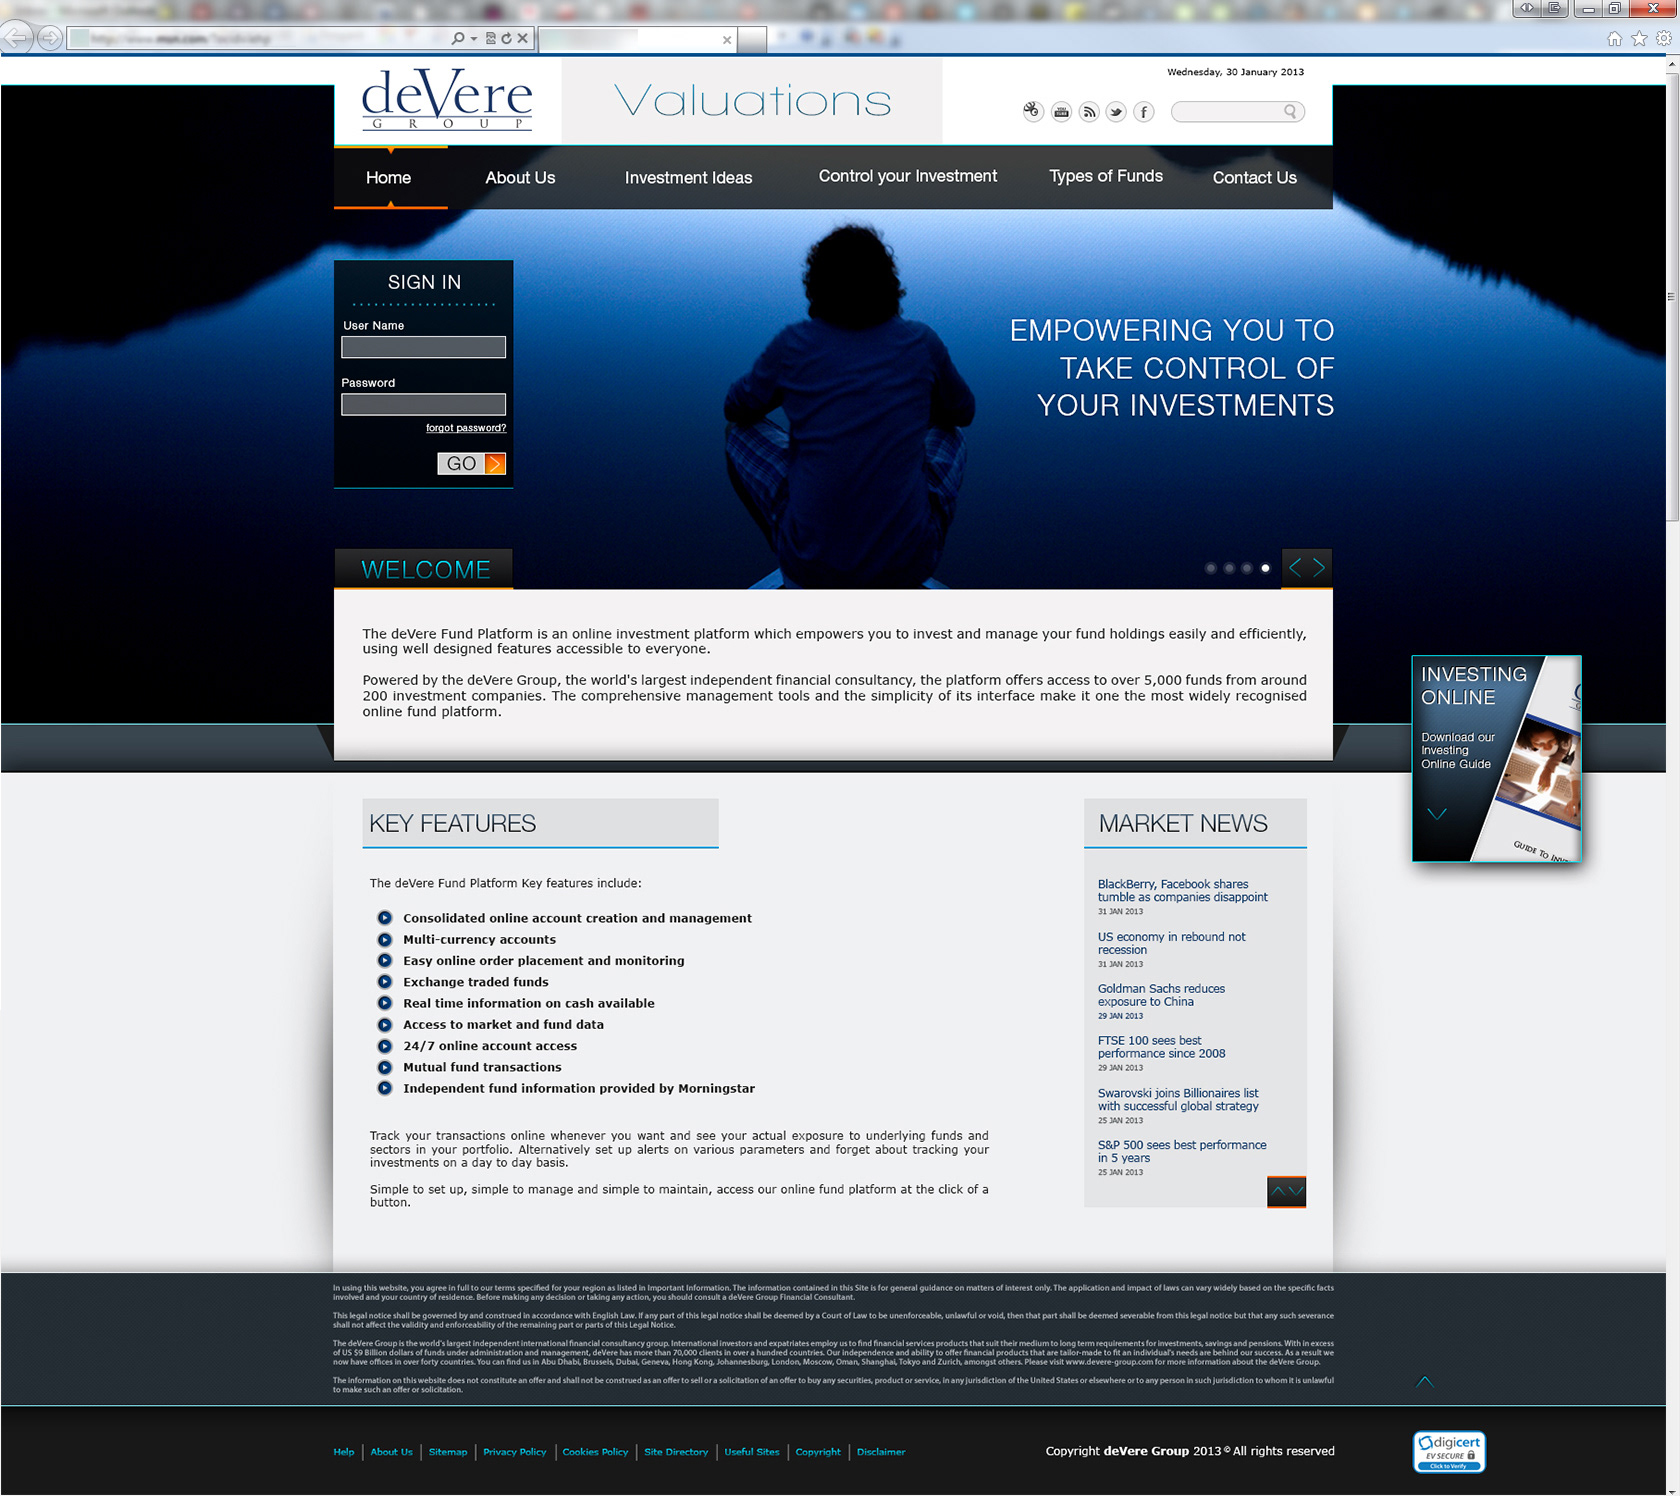Click the address bar search magnifier icon
The width and height of the screenshot is (1680, 1496).
tap(458, 38)
